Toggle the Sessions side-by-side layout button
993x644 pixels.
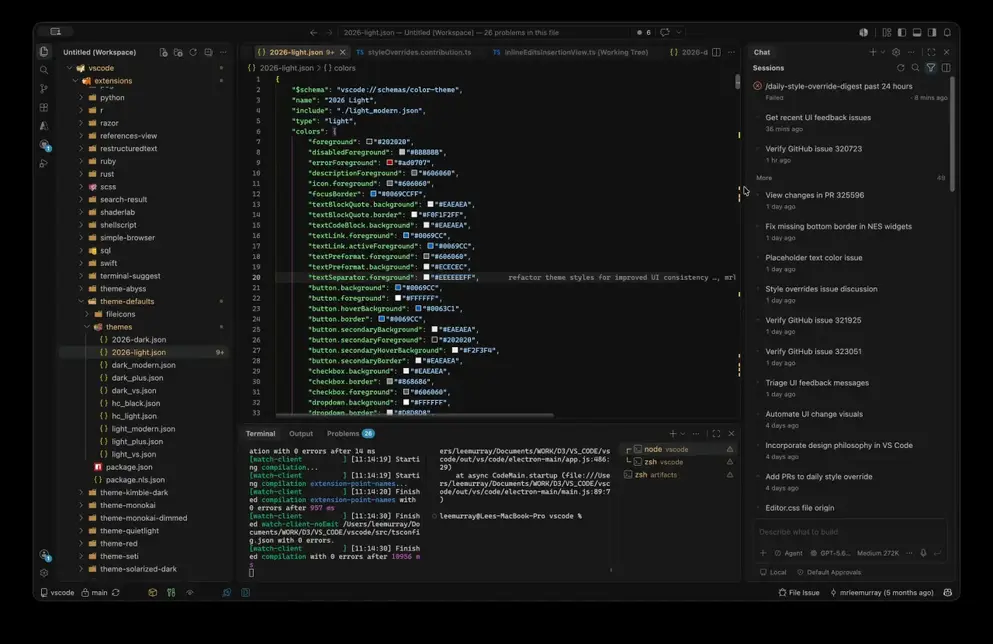pos(946,68)
